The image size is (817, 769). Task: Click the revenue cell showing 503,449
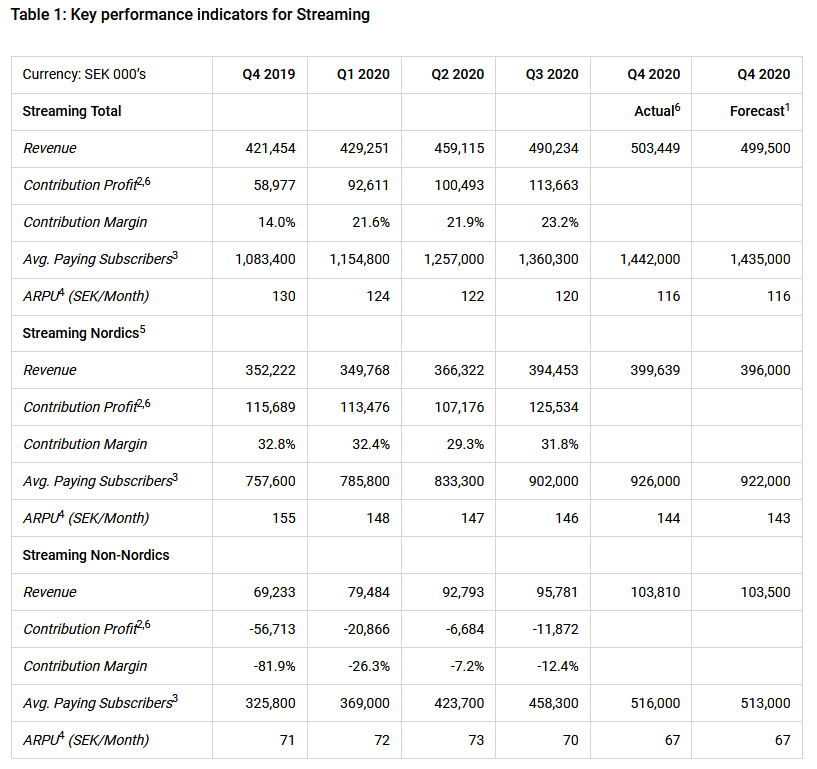pyautogui.click(x=654, y=148)
